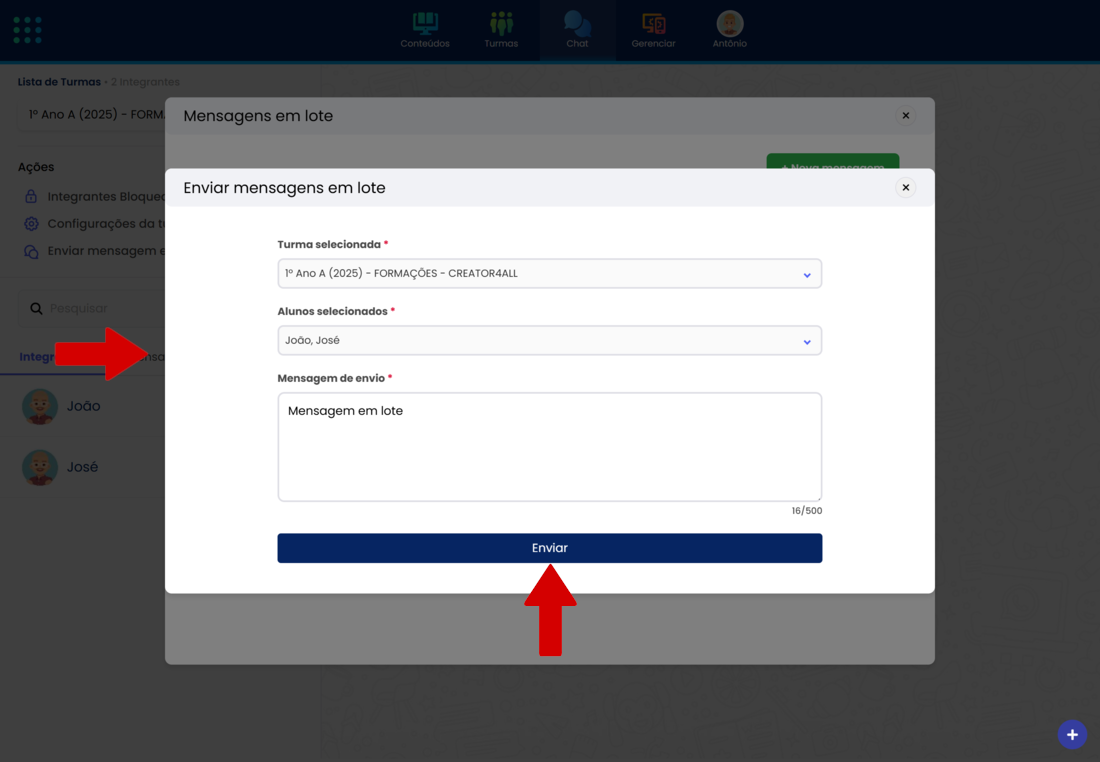Close the Enviar mensagens em lote dialog

[905, 188]
